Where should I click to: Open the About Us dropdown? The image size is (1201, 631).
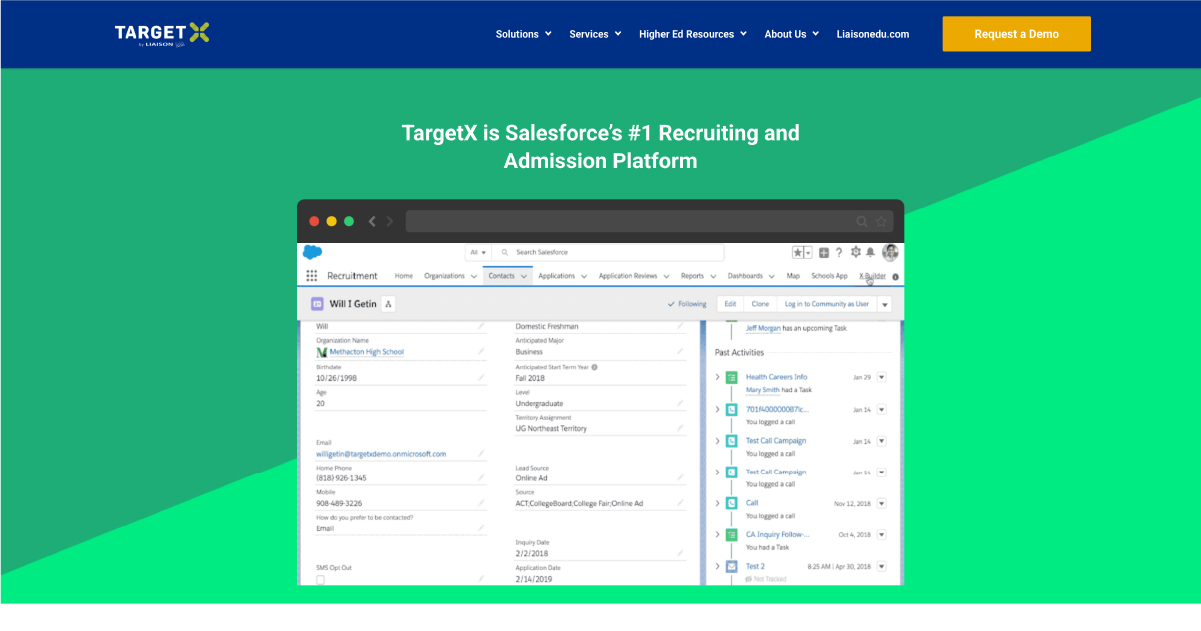tap(792, 34)
